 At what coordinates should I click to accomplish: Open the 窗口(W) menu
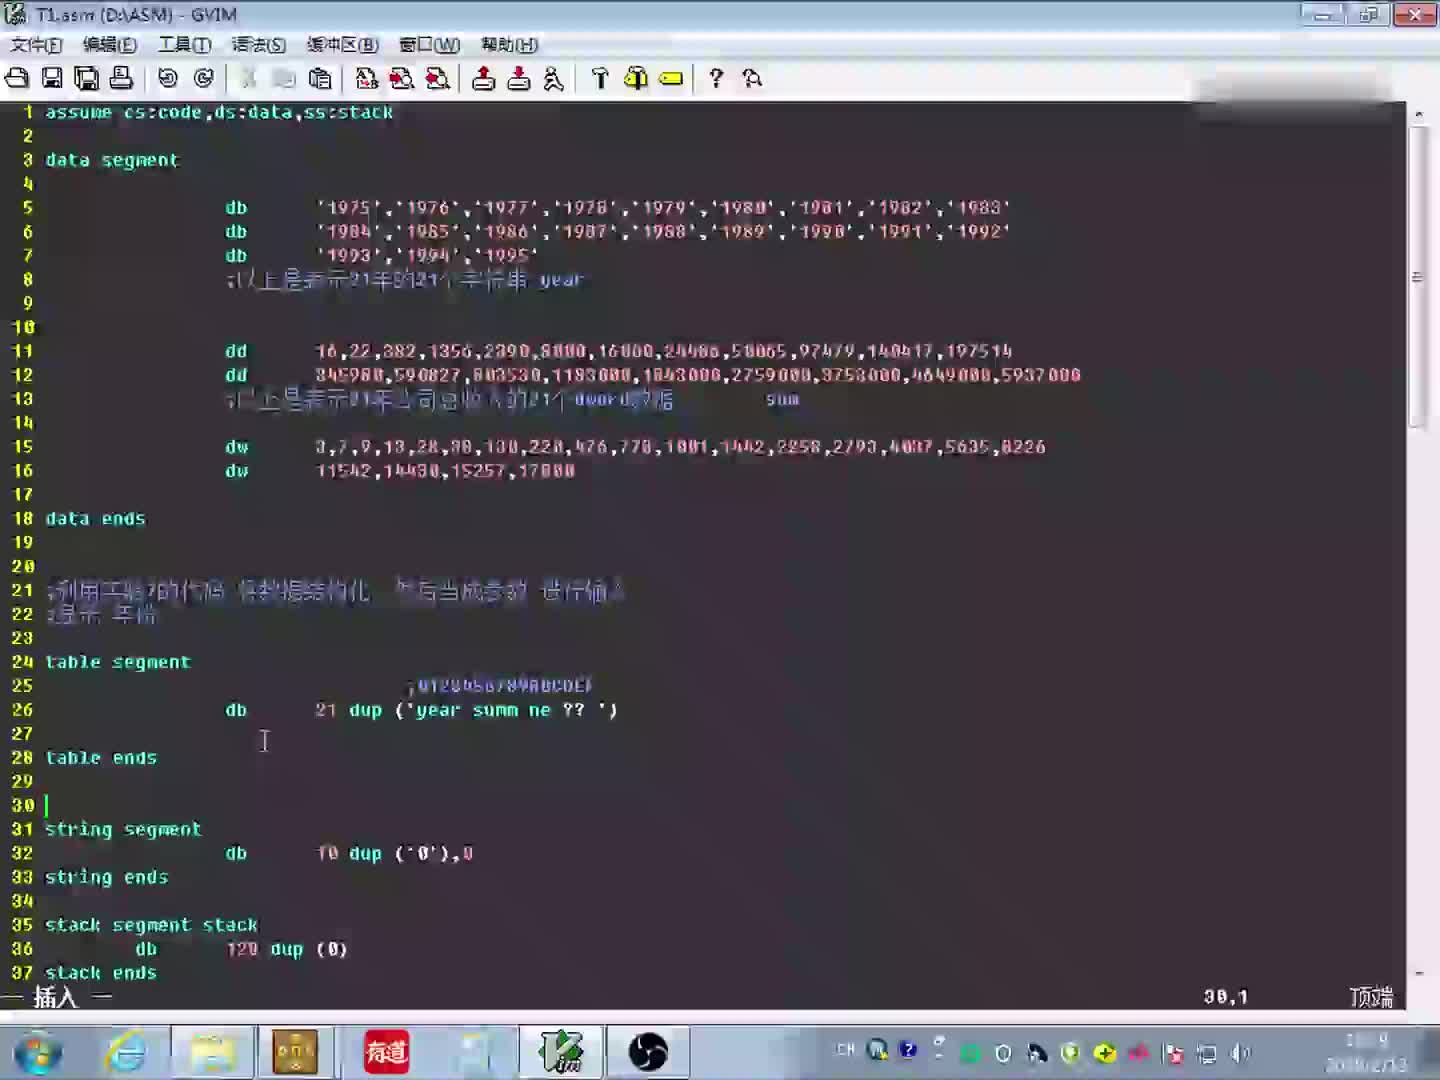tap(429, 44)
